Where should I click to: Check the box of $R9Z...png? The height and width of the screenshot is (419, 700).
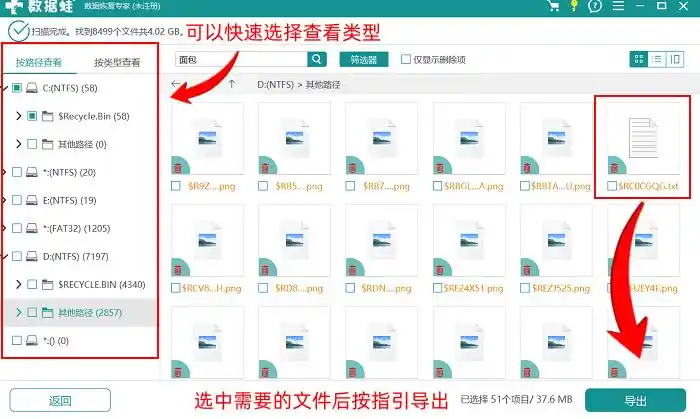pyautogui.click(x=176, y=186)
